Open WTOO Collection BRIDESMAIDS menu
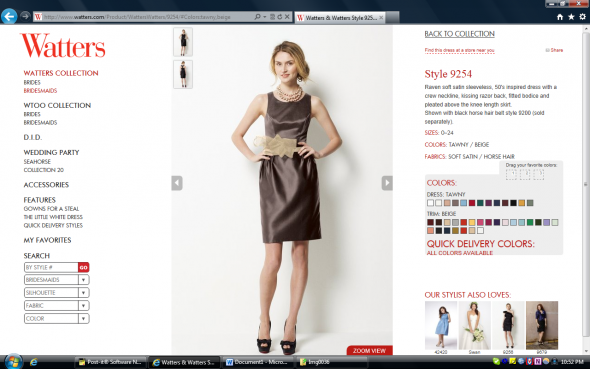Viewport: 590px width, 369px height. click(40, 123)
